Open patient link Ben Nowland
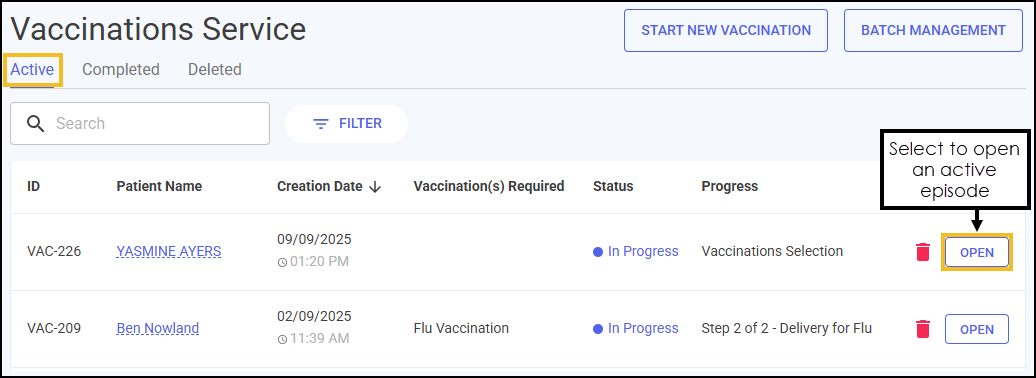This screenshot has height=378, width=1036. click(158, 328)
